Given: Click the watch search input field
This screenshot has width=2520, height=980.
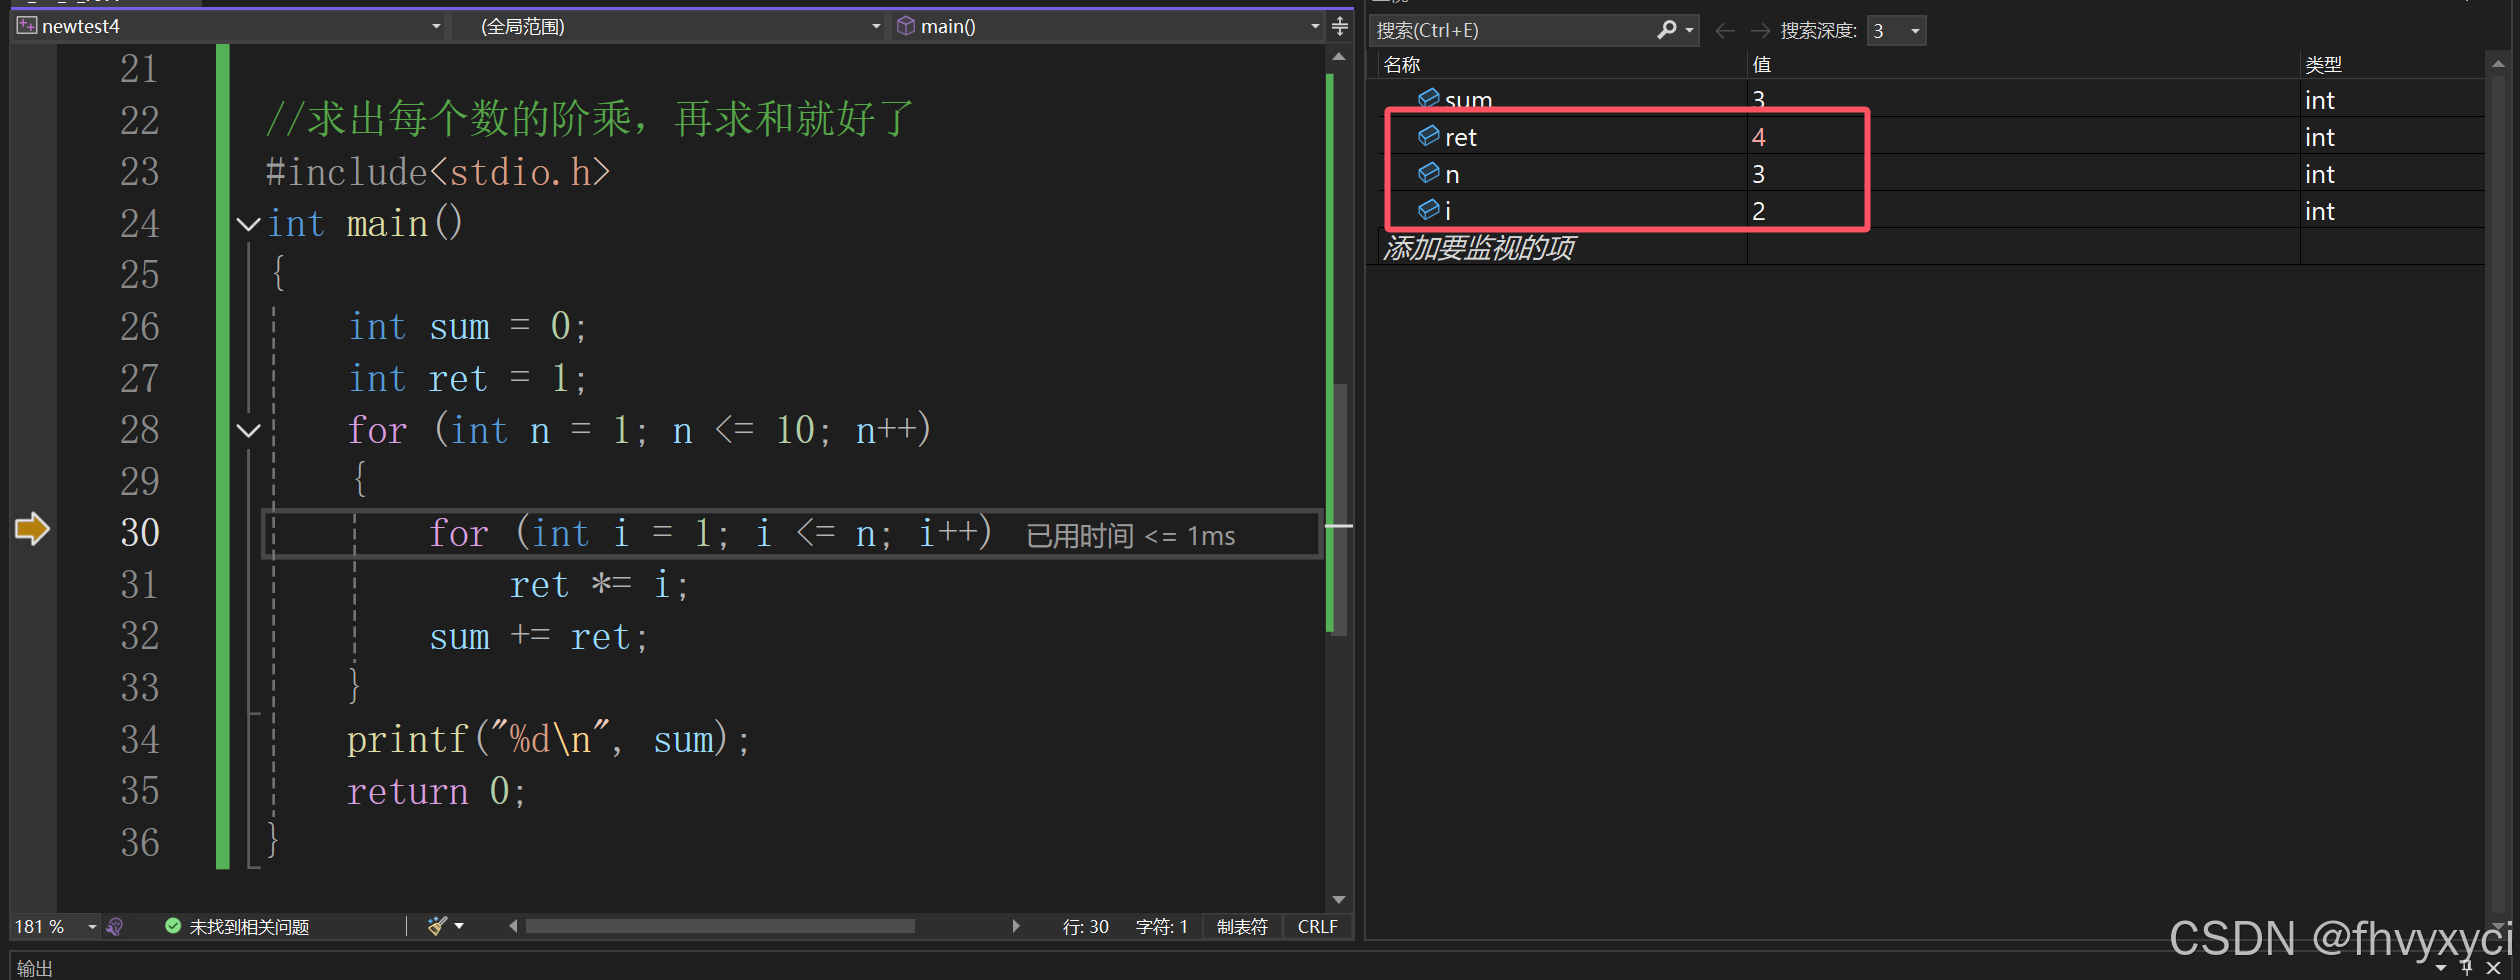Looking at the screenshot, I should point(1512,31).
